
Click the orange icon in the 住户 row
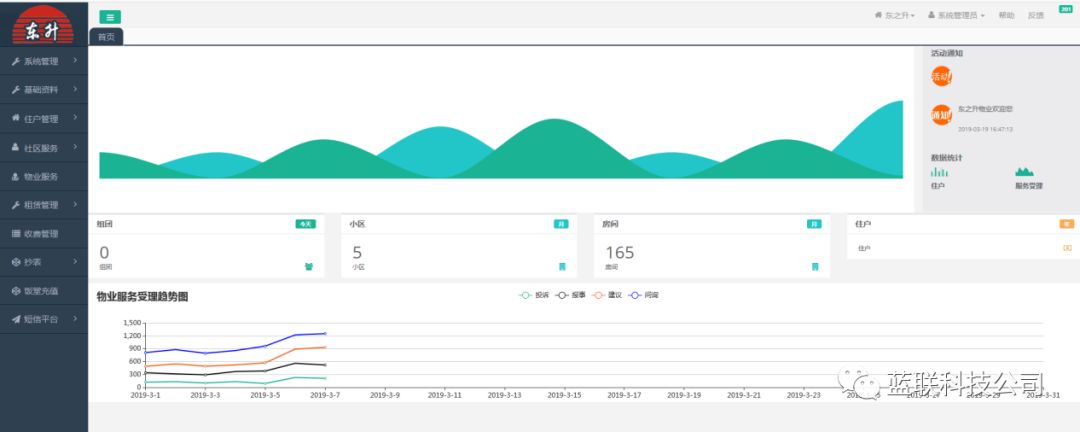1068,248
